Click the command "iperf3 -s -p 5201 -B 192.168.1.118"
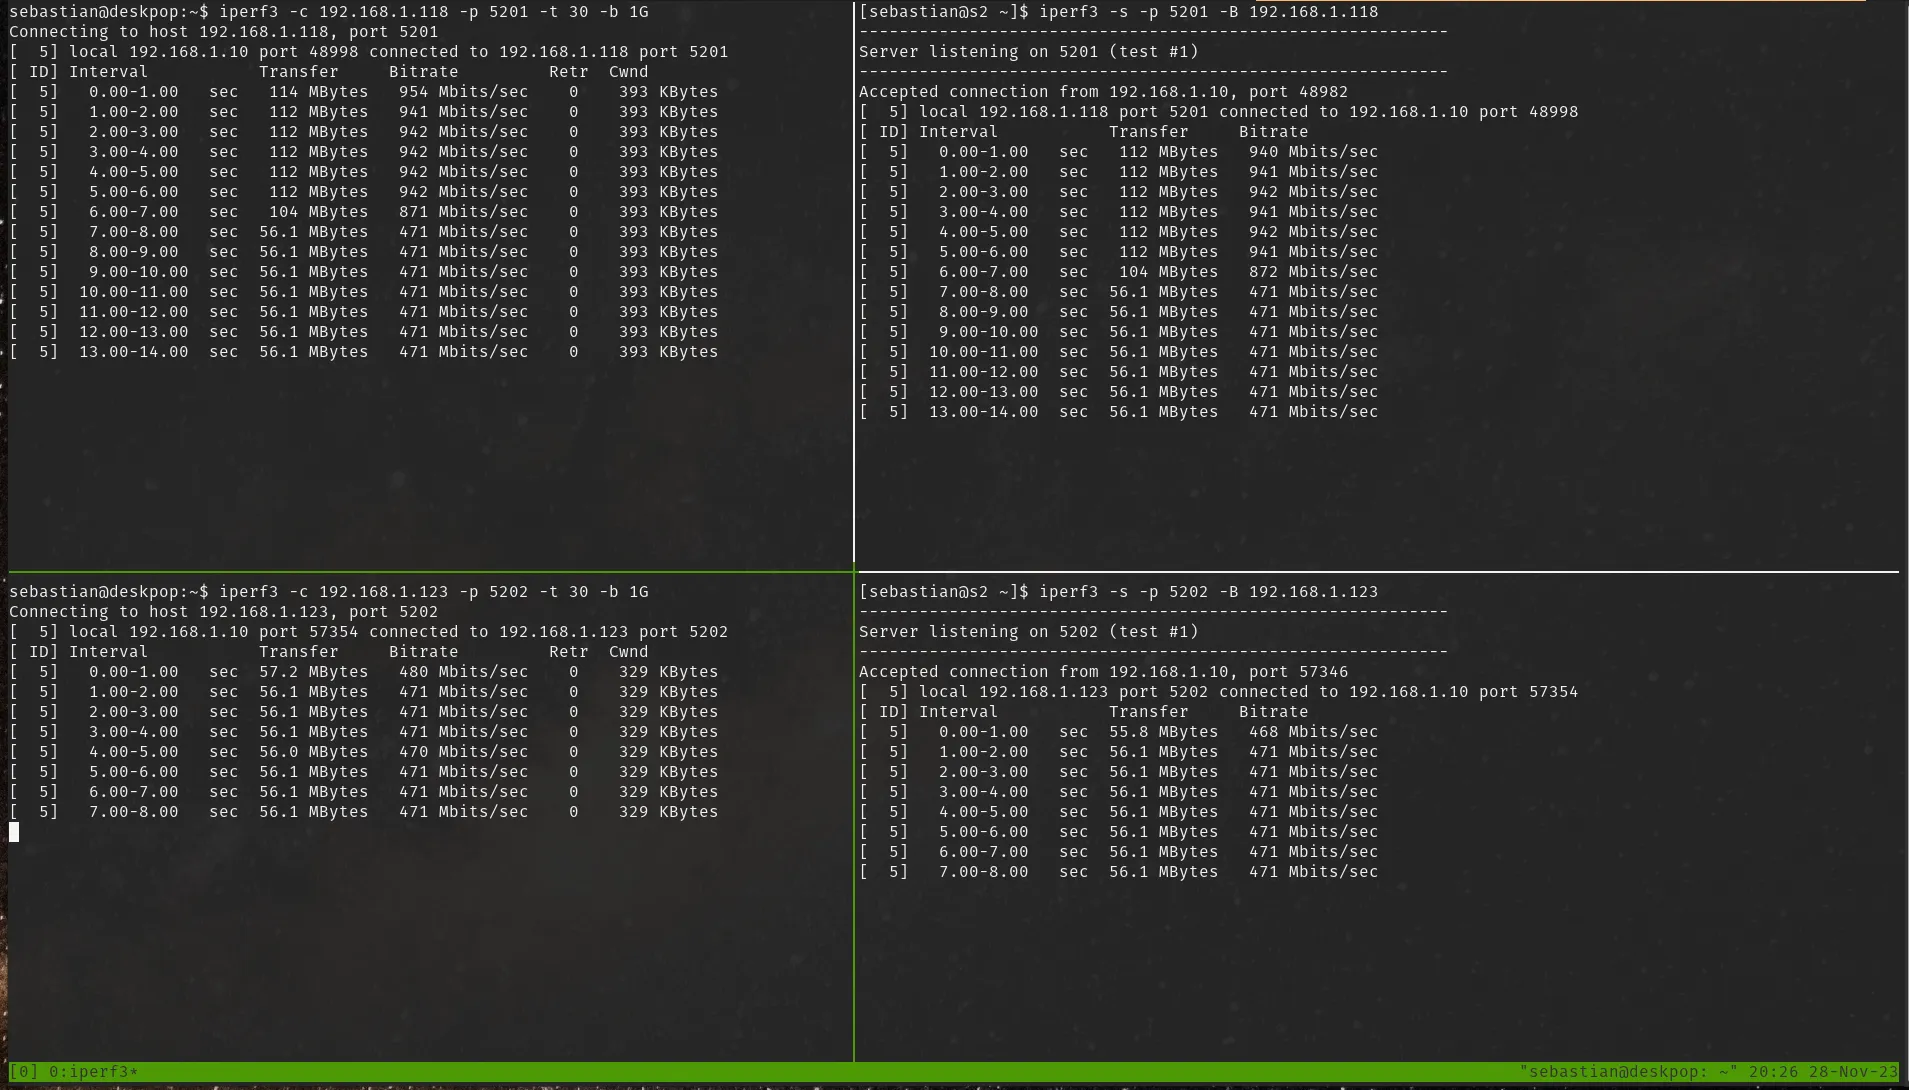Image resolution: width=1909 pixels, height=1090 pixels. [x=1208, y=12]
